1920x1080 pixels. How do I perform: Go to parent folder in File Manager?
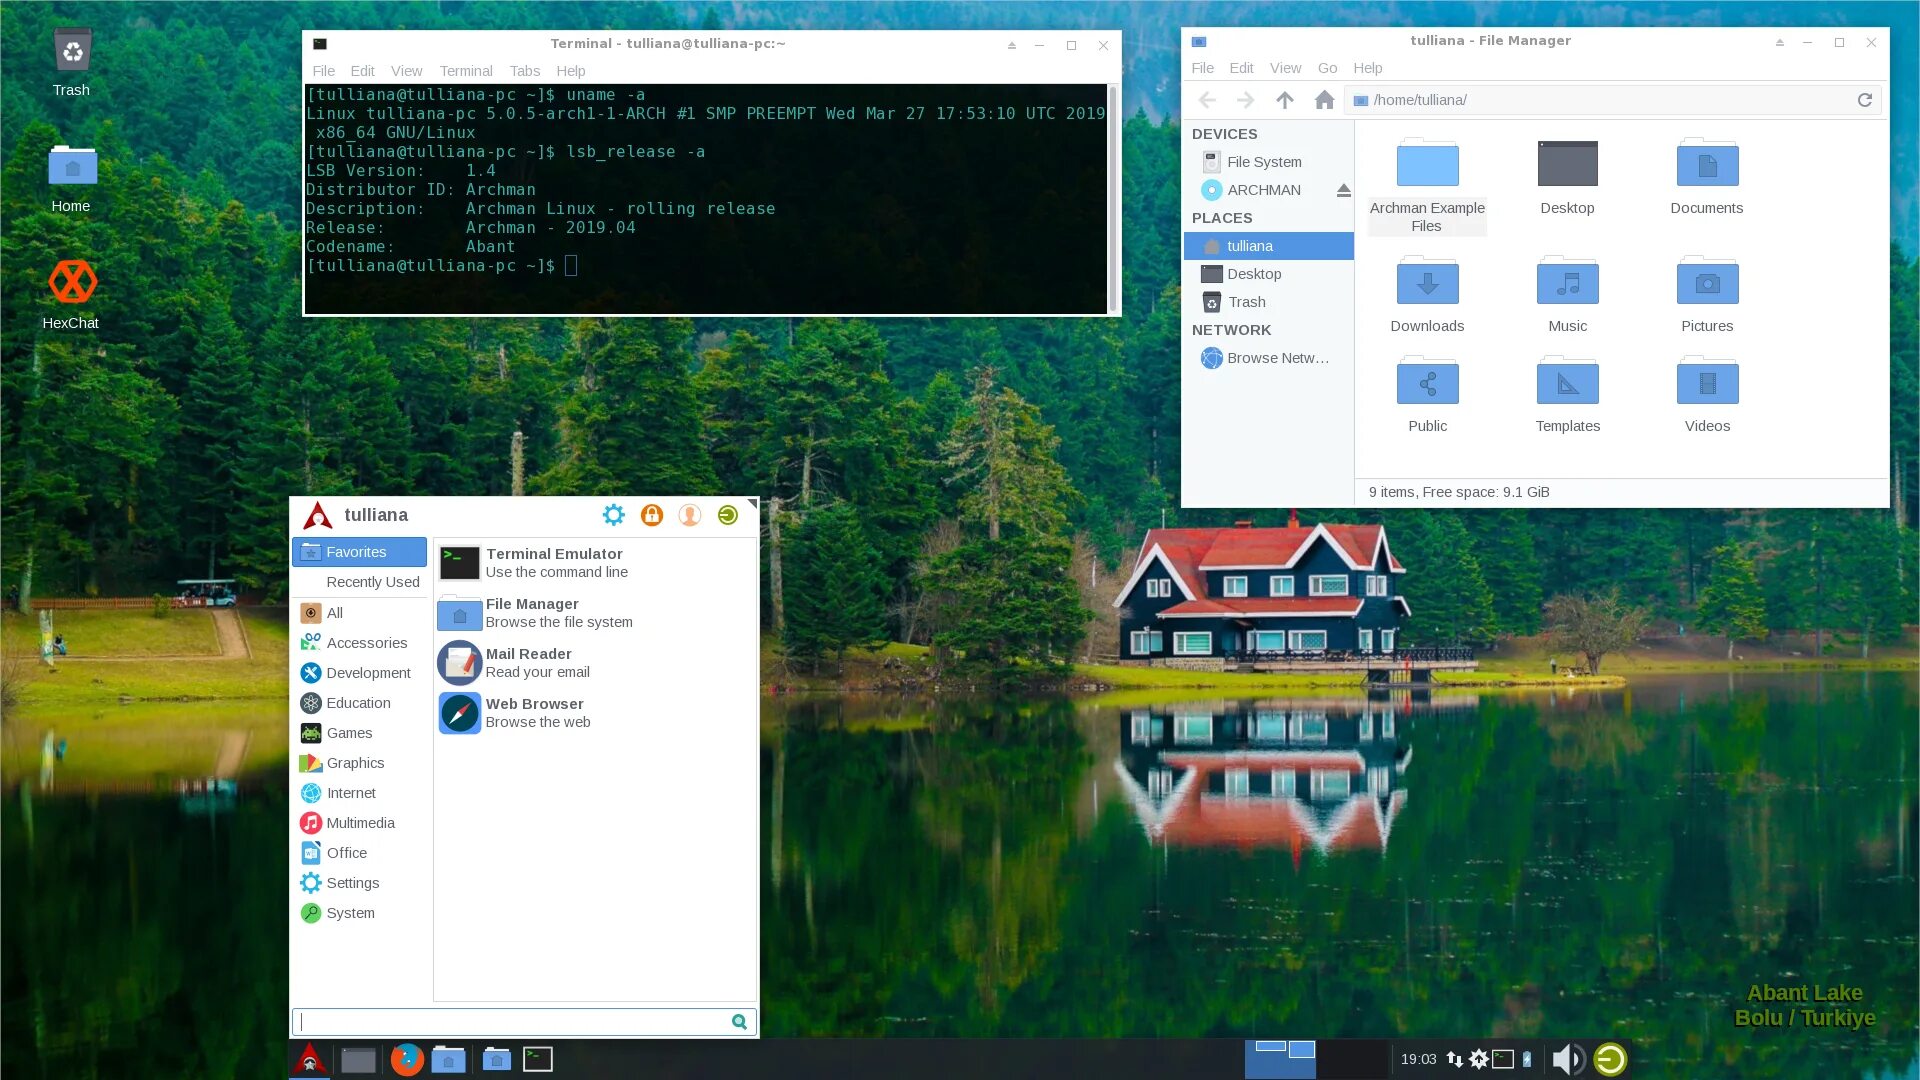pyautogui.click(x=1285, y=100)
